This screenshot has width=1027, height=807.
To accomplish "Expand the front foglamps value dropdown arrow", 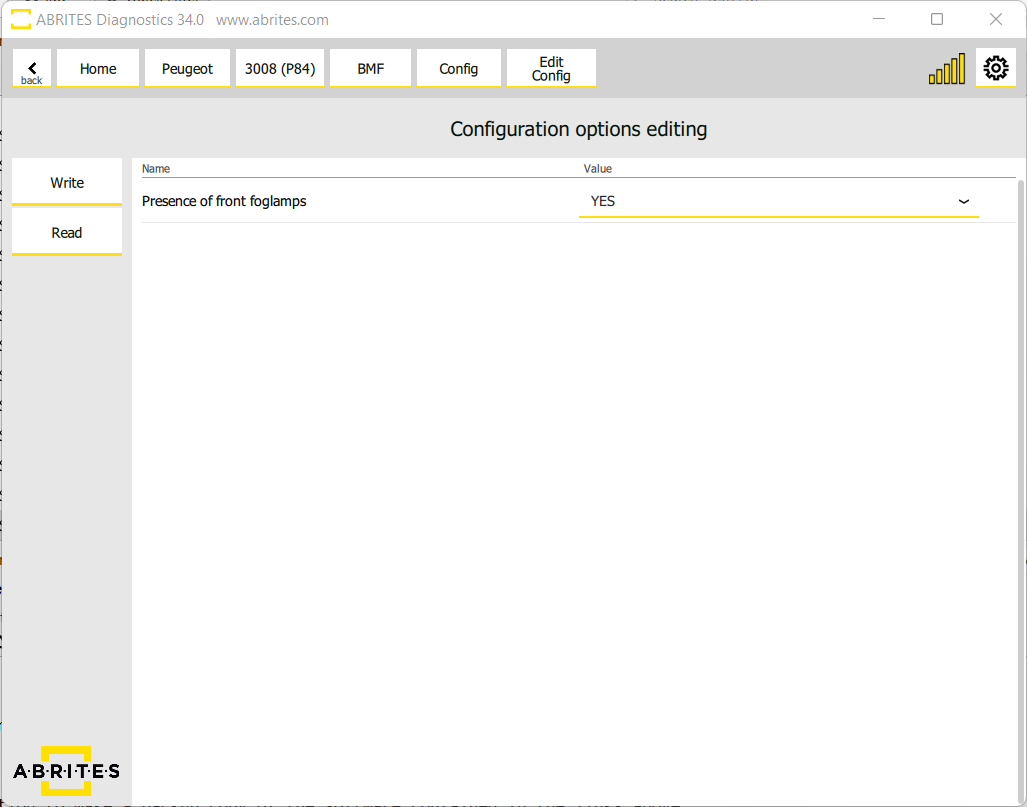I will click(x=963, y=202).
